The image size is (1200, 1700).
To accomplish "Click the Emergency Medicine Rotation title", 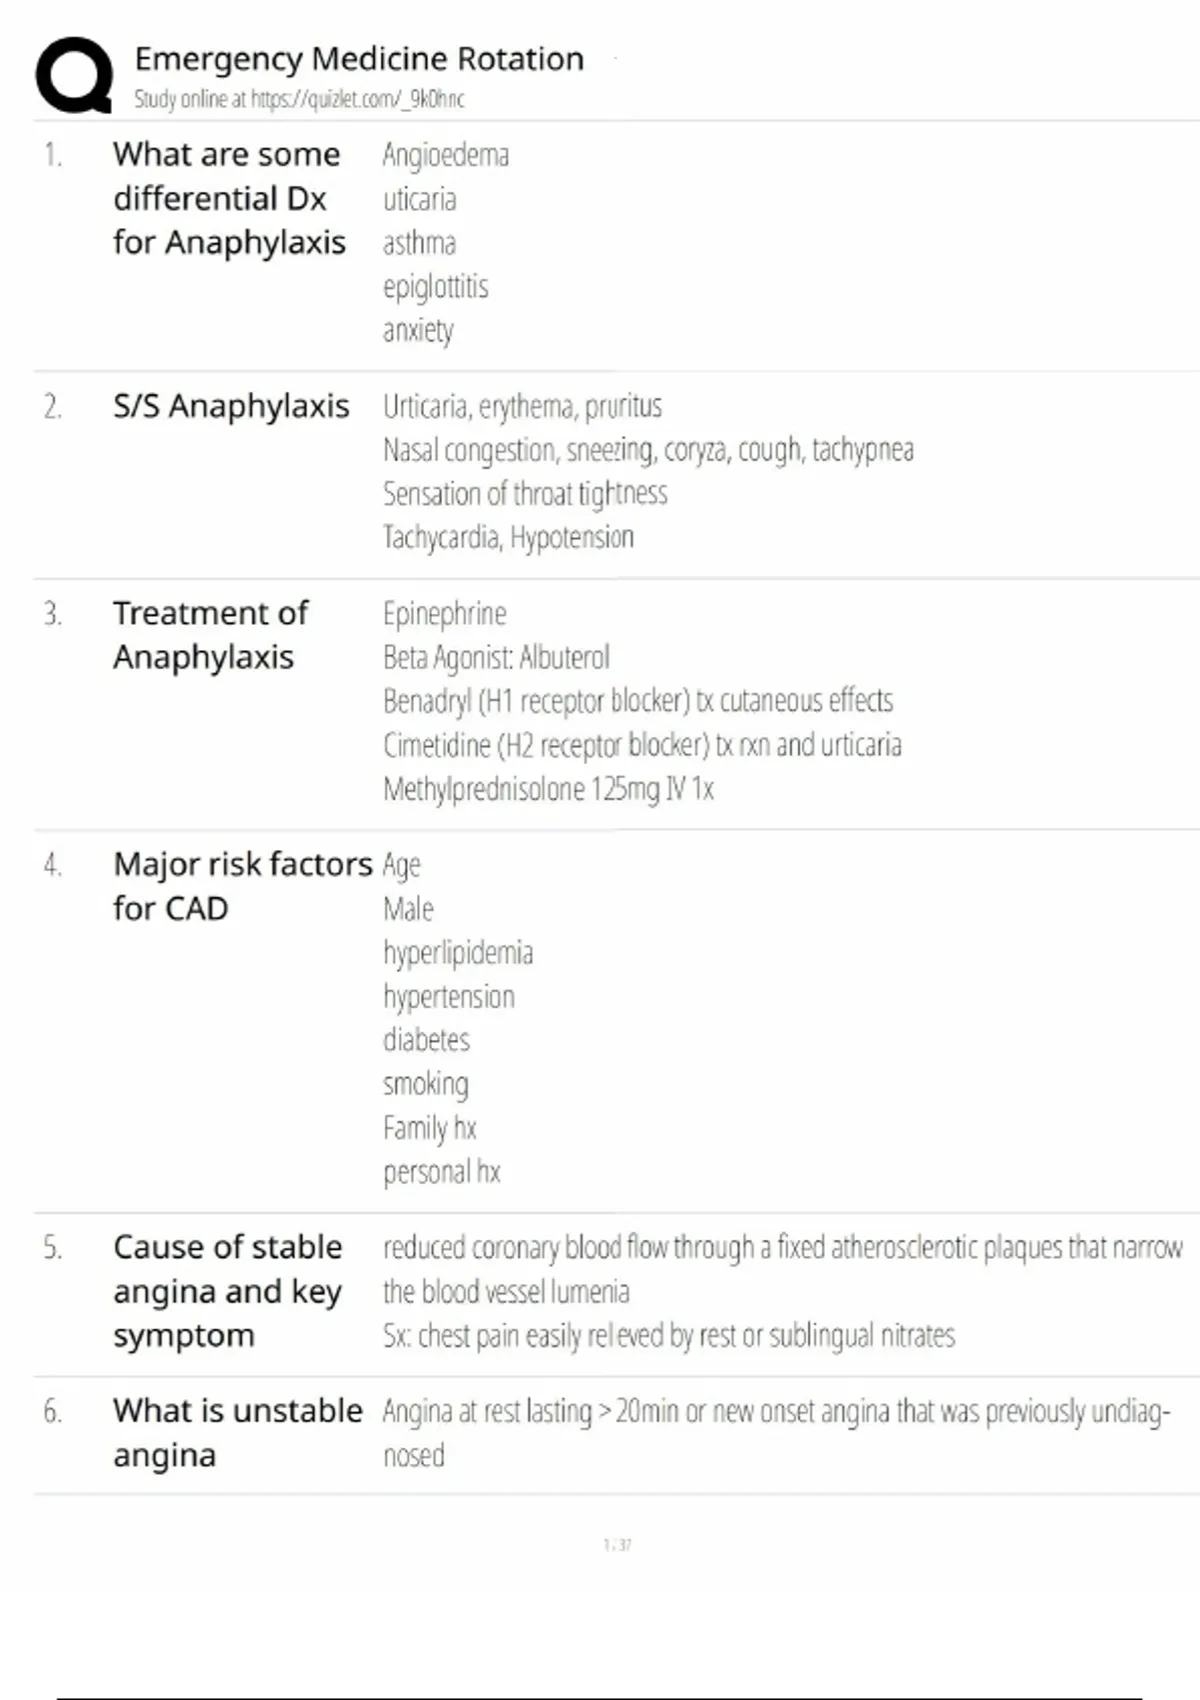I will pos(359,59).
